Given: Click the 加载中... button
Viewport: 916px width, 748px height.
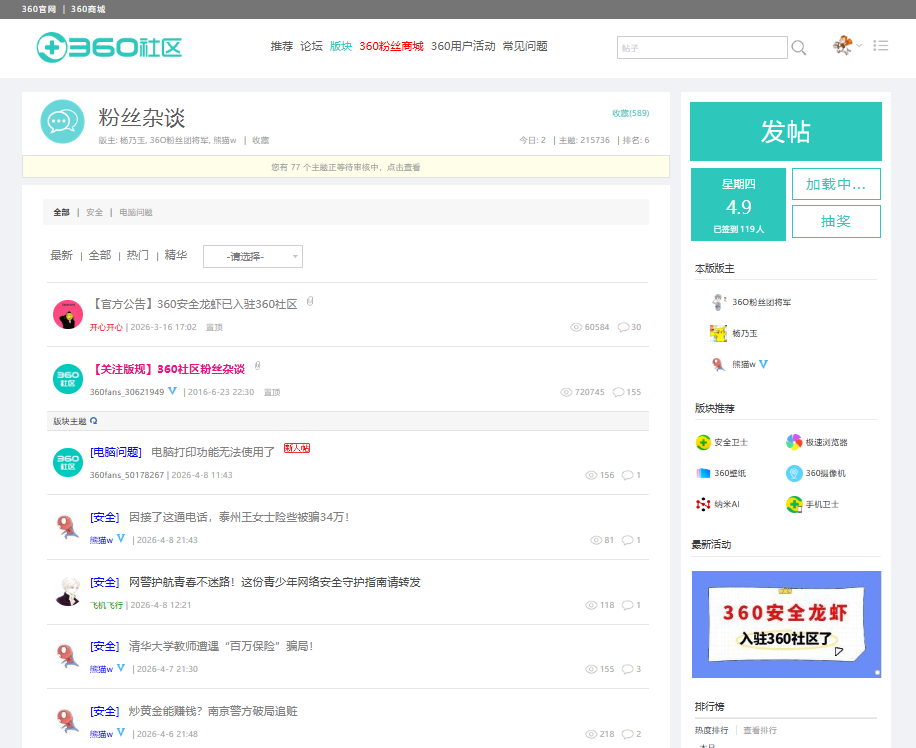Looking at the screenshot, I should [x=836, y=184].
